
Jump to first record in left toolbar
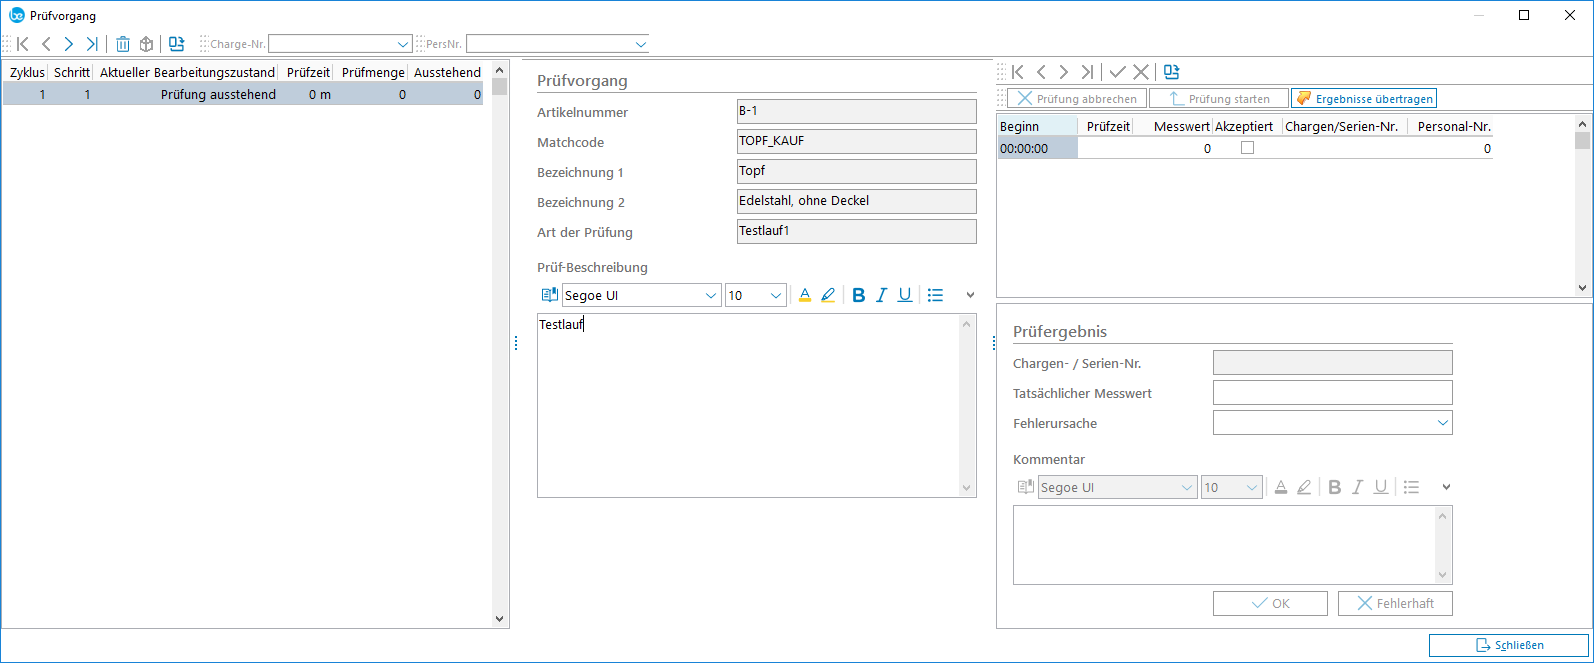(23, 44)
